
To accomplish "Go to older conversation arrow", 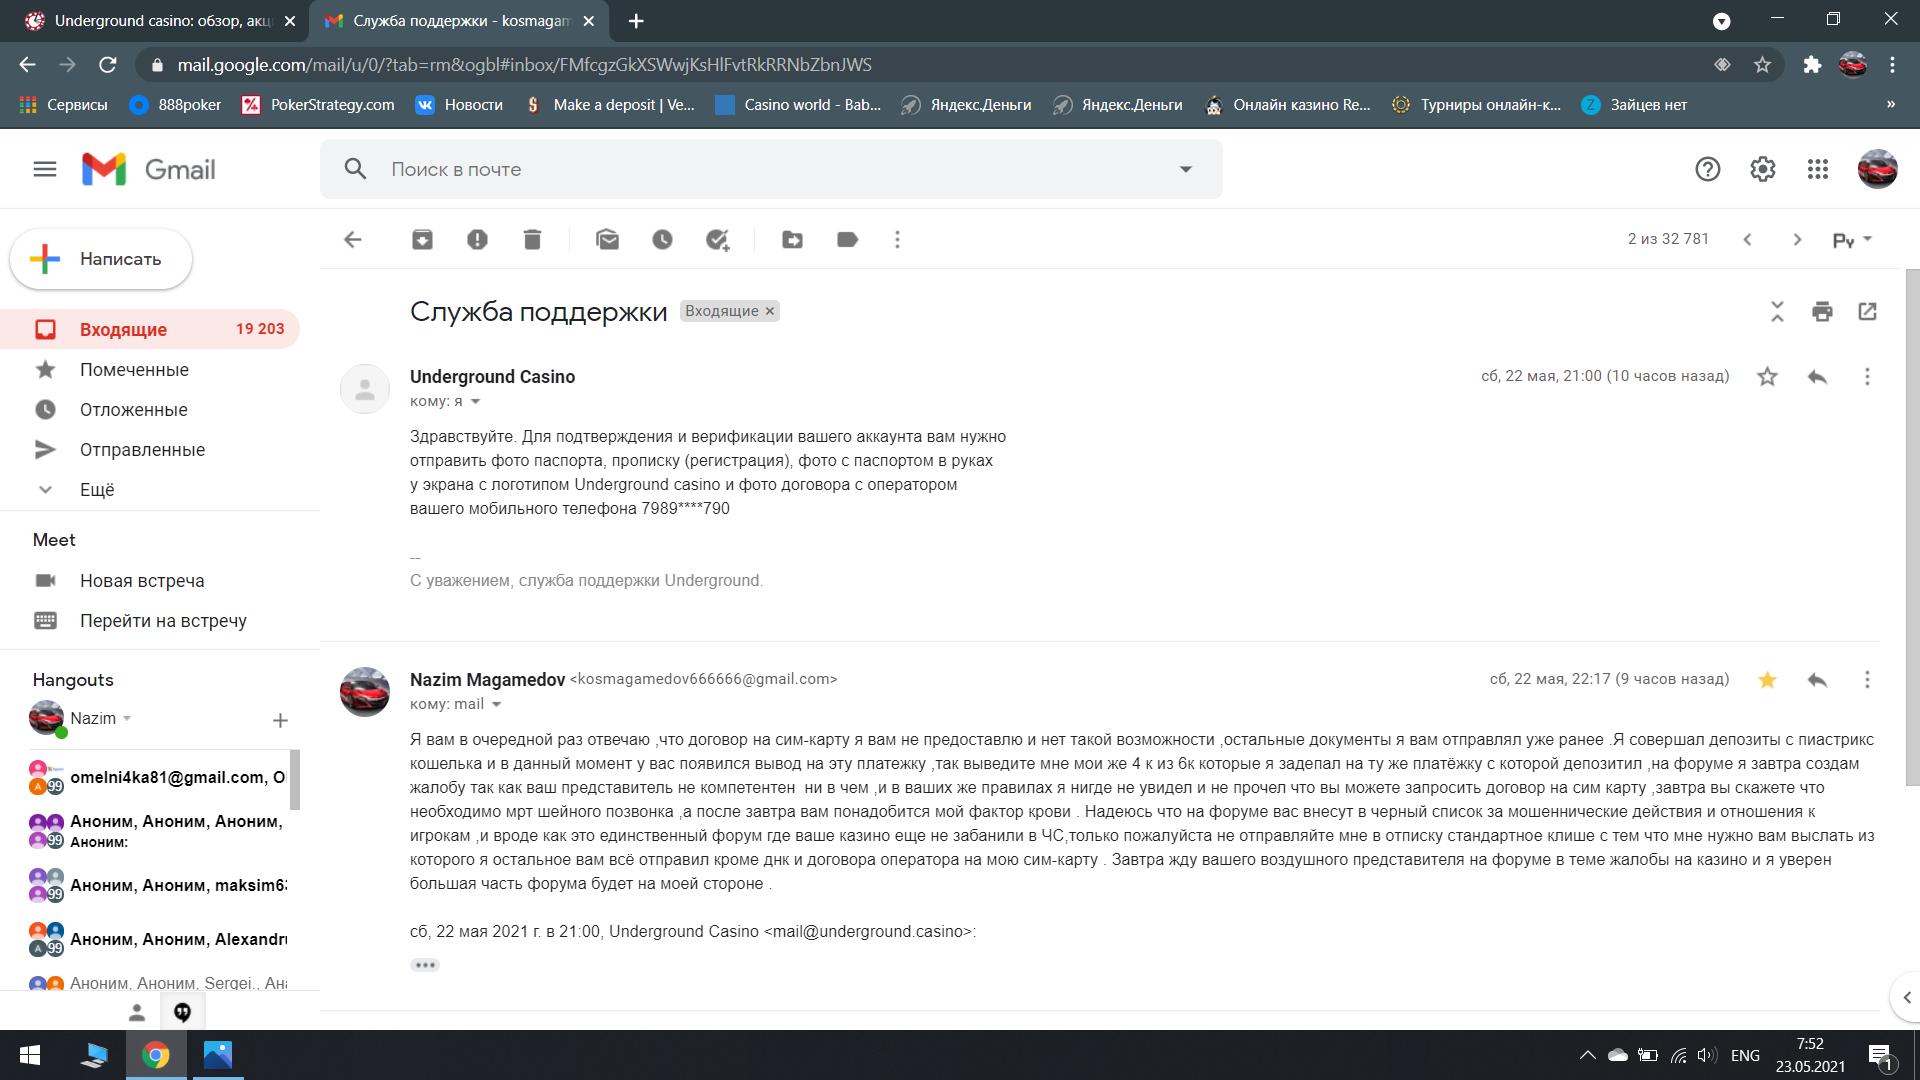I will tap(1797, 239).
